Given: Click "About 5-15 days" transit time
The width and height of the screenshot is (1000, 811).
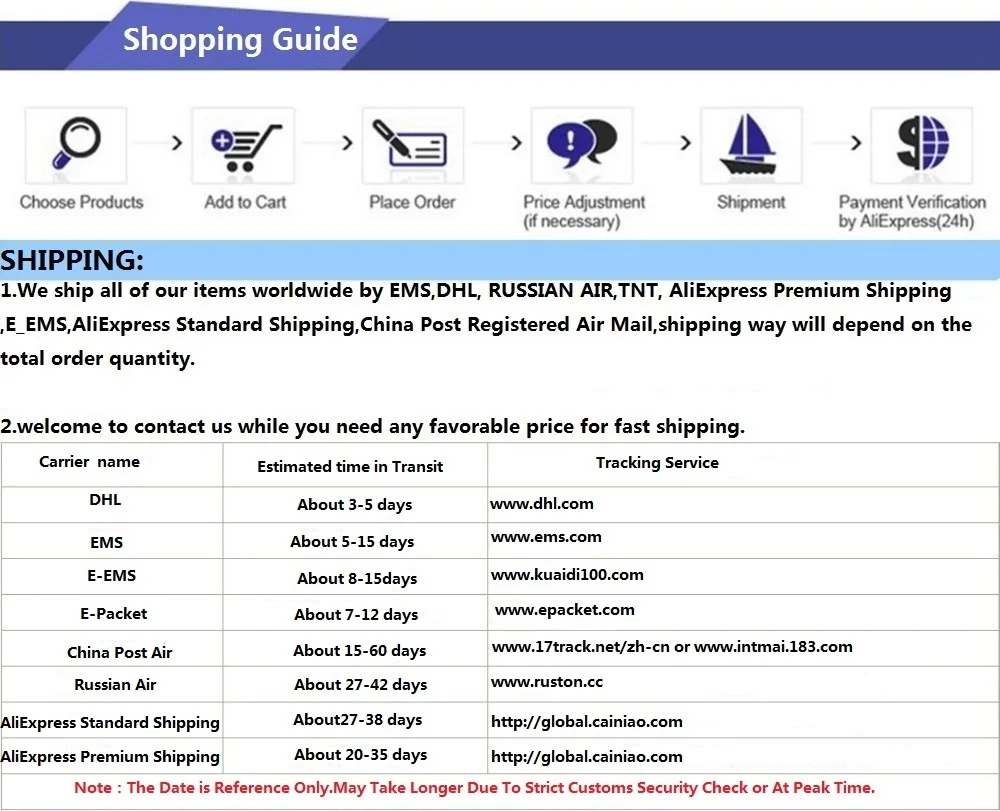Looking at the screenshot, I should tap(352, 541).
